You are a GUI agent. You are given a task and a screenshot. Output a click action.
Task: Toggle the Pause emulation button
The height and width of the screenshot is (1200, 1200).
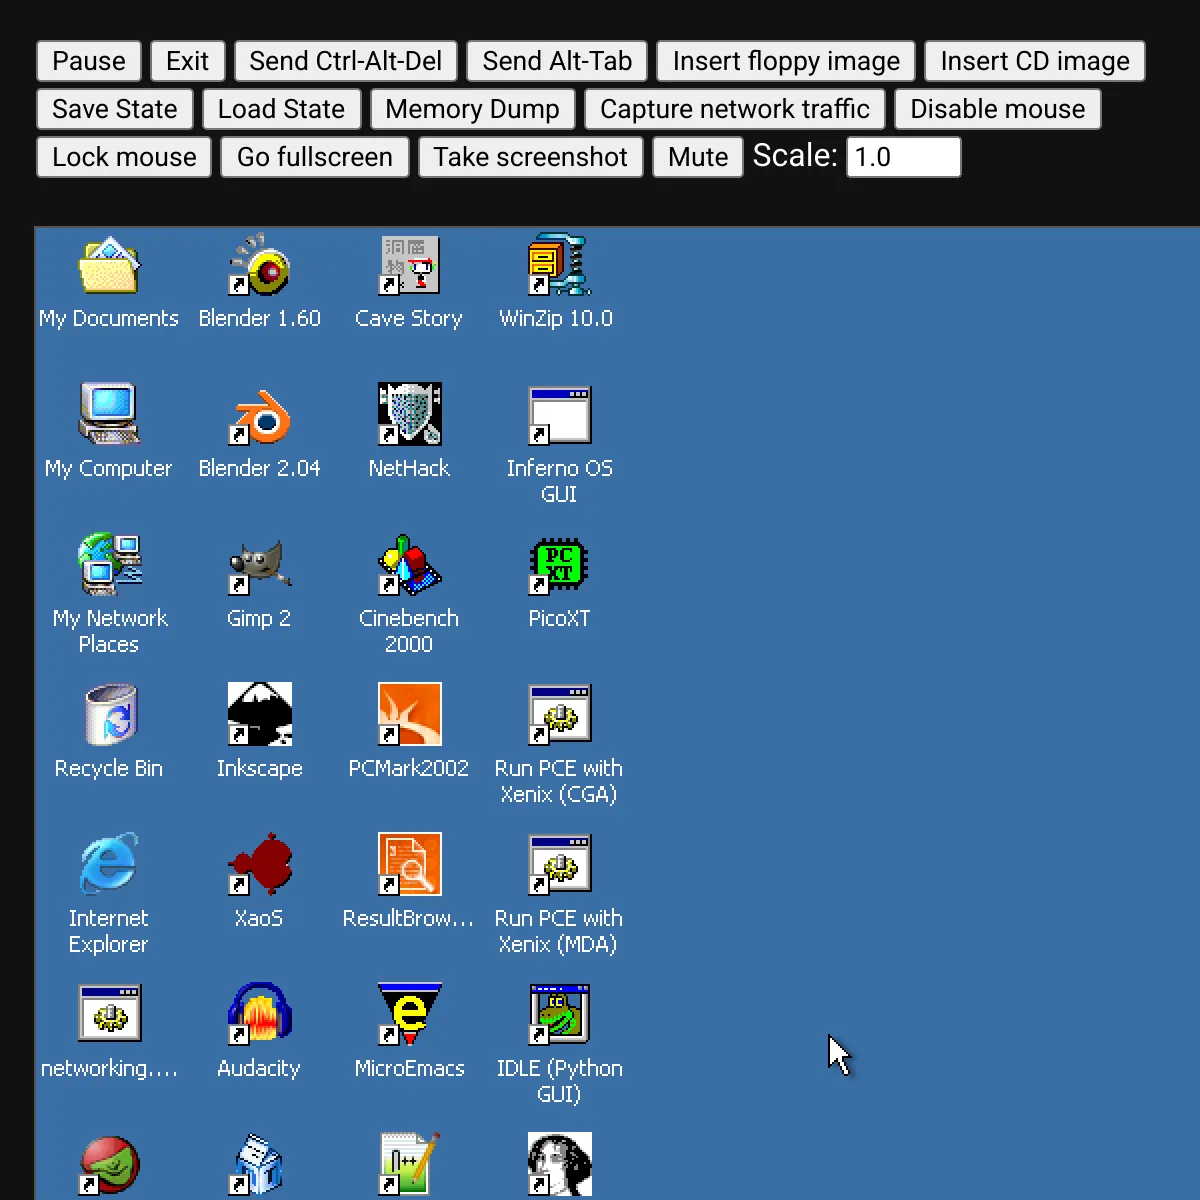pyautogui.click(x=89, y=61)
